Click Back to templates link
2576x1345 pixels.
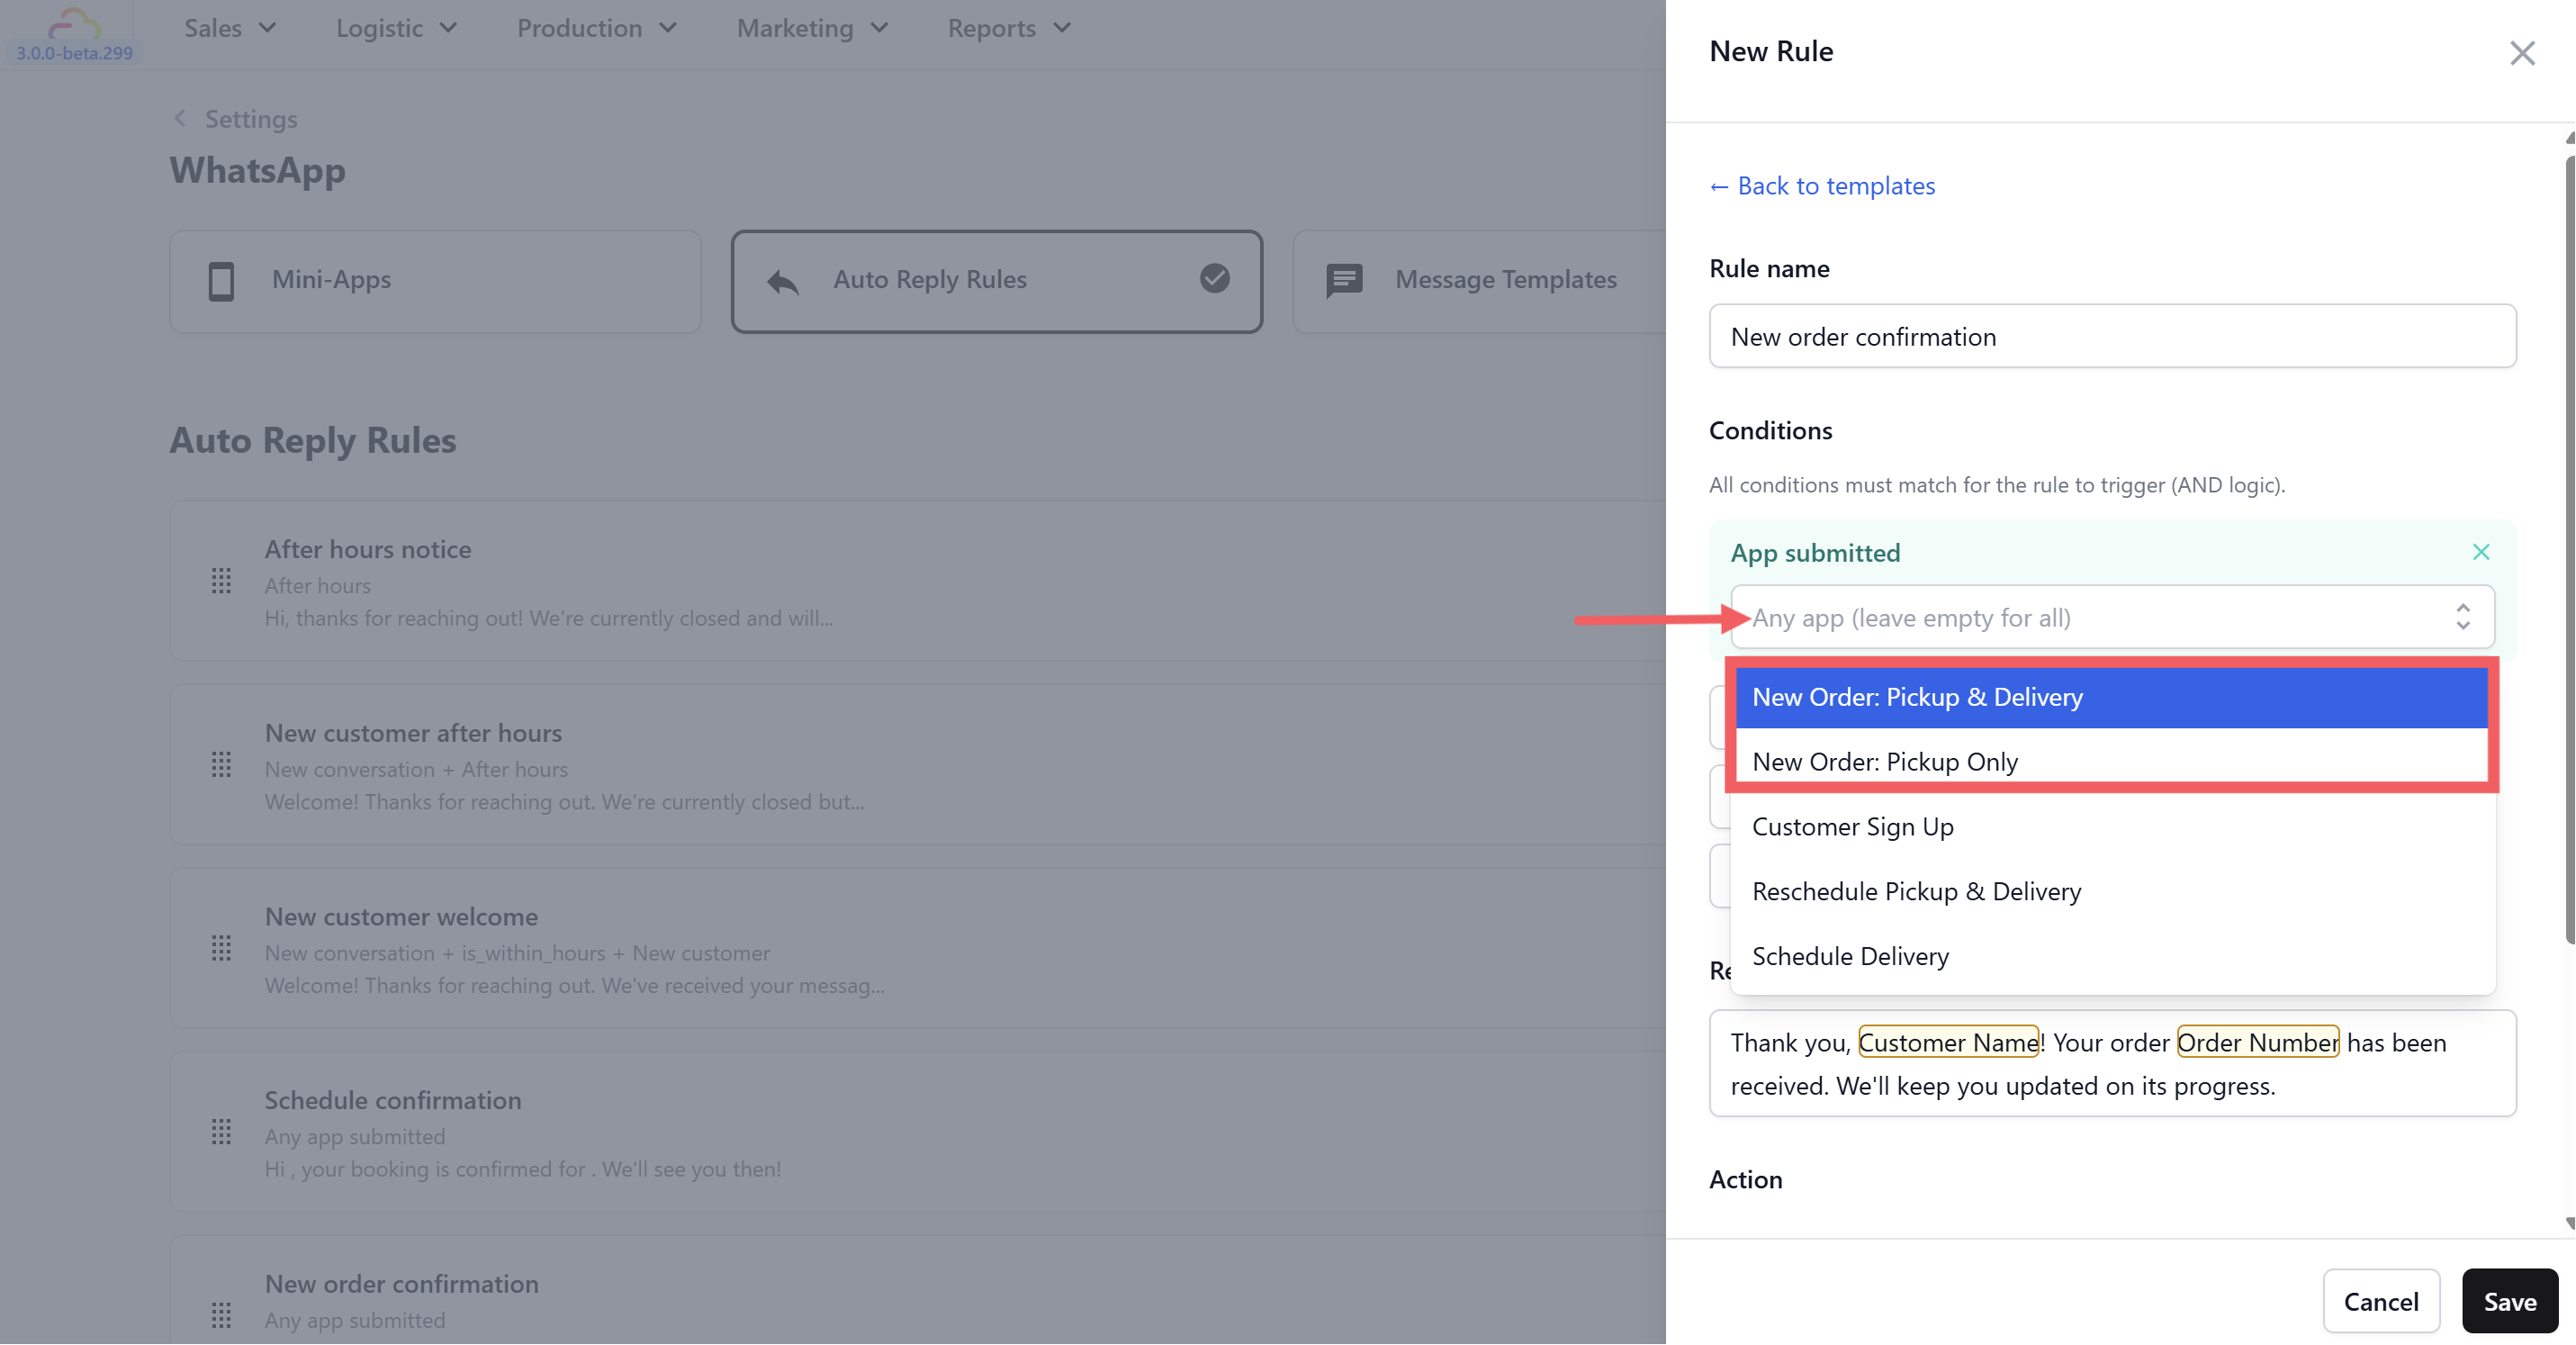pos(1822,186)
